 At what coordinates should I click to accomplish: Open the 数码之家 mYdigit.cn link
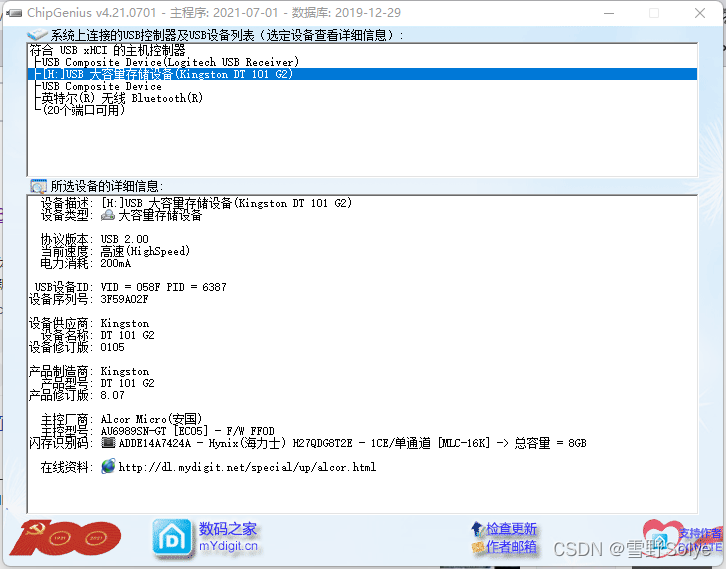(228, 537)
